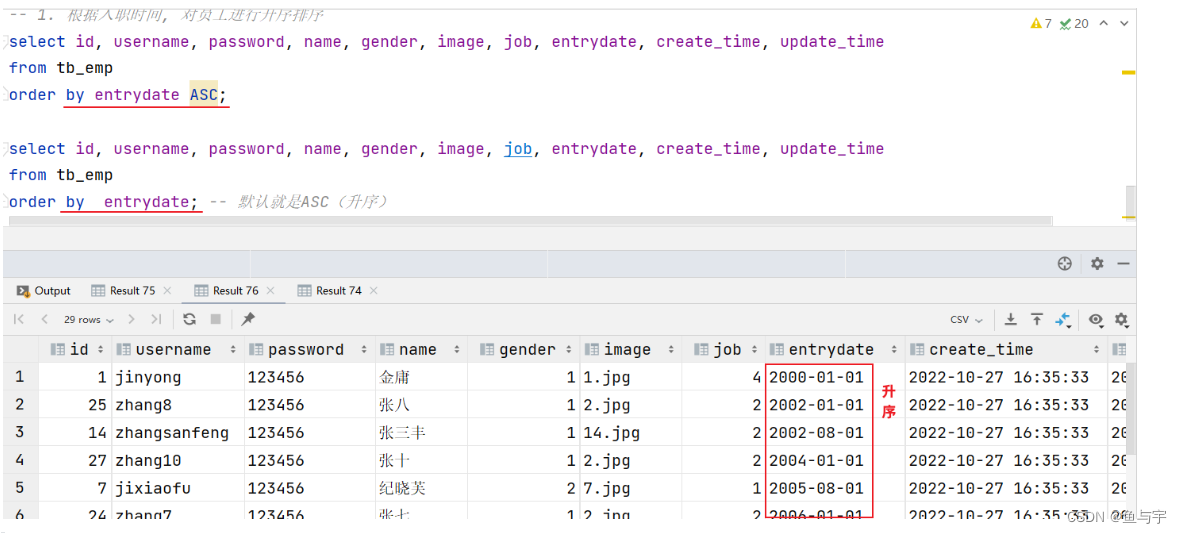The image size is (1182, 533).
Task: Go to next highlighted error arrow
Action: pos(1125,23)
